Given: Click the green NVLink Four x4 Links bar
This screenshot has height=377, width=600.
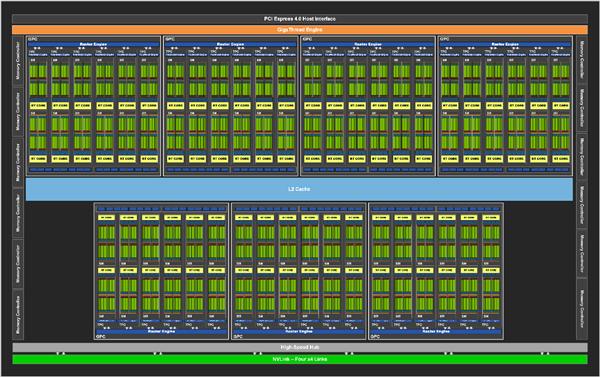Looking at the screenshot, I should [300, 359].
